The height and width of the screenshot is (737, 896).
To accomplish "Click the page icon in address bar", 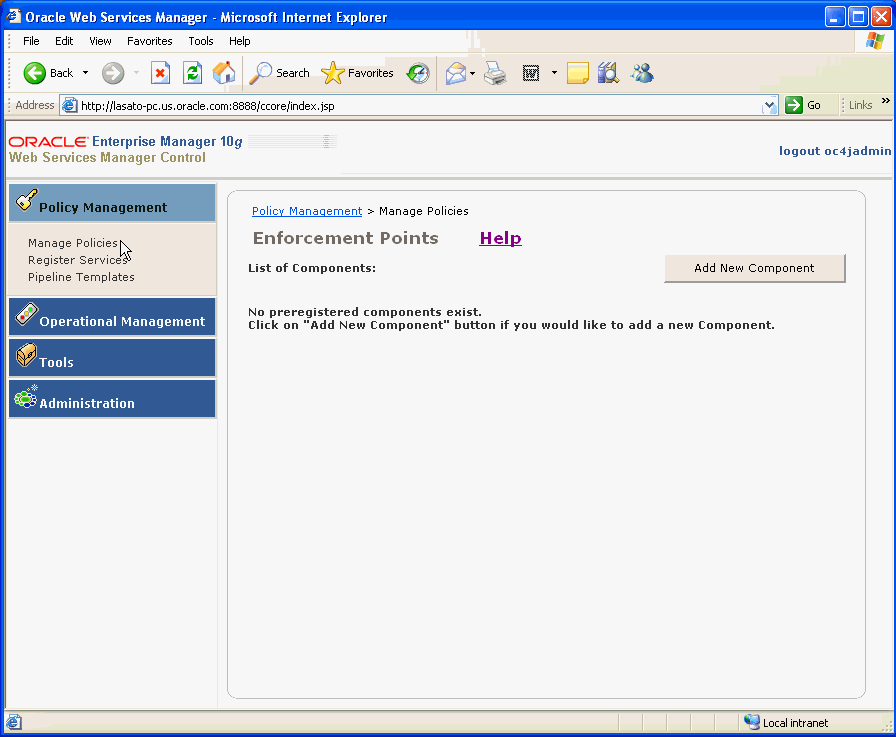I will tap(70, 106).
